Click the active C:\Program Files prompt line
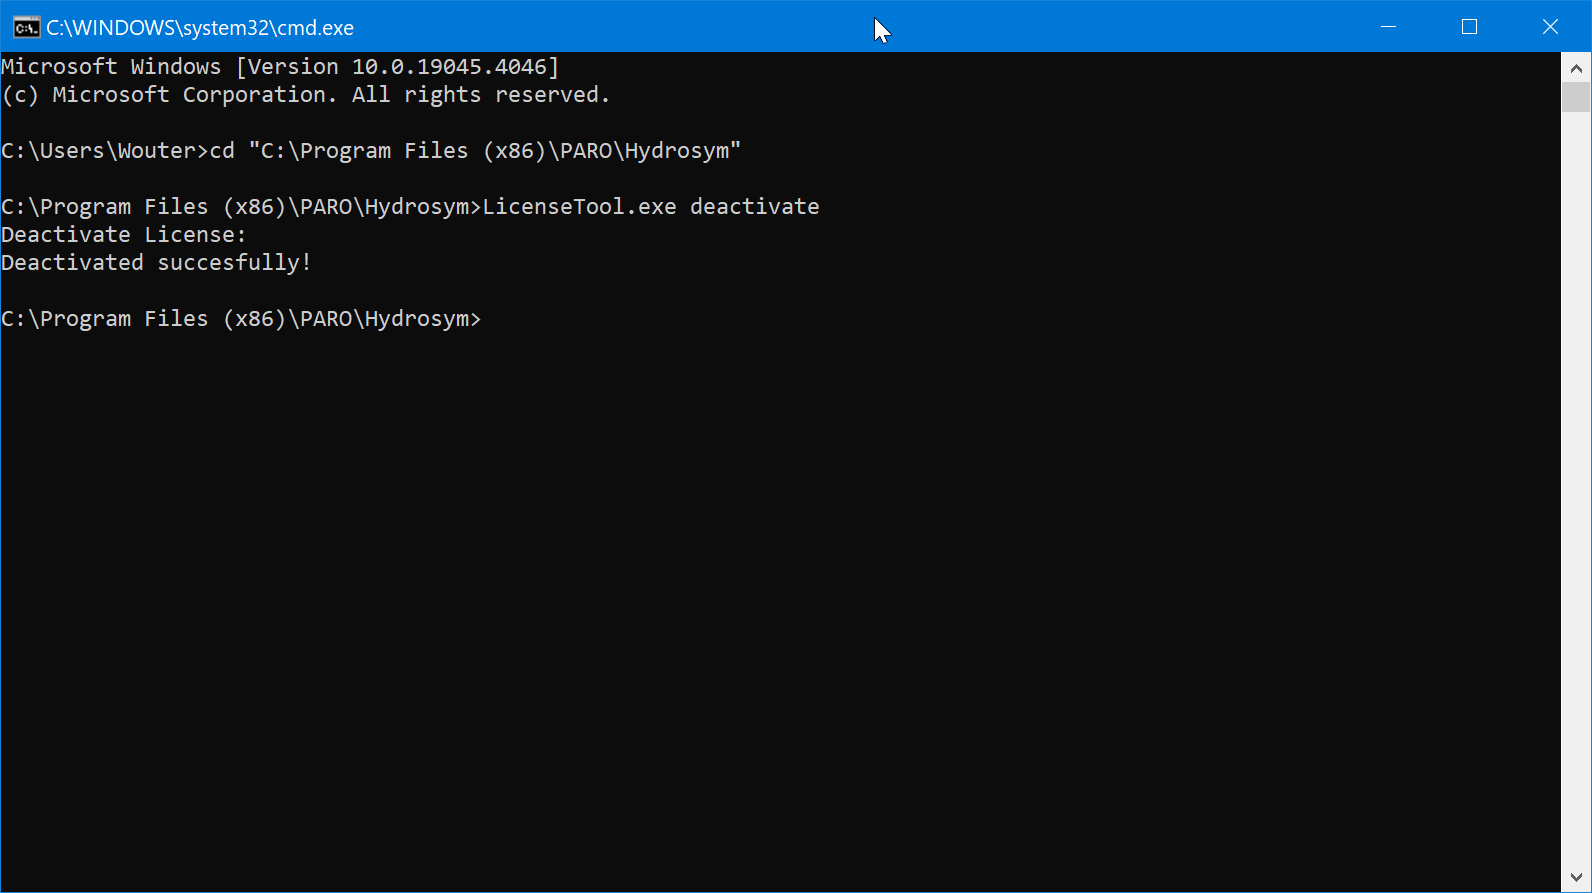This screenshot has width=1592, height=893. 240,318
